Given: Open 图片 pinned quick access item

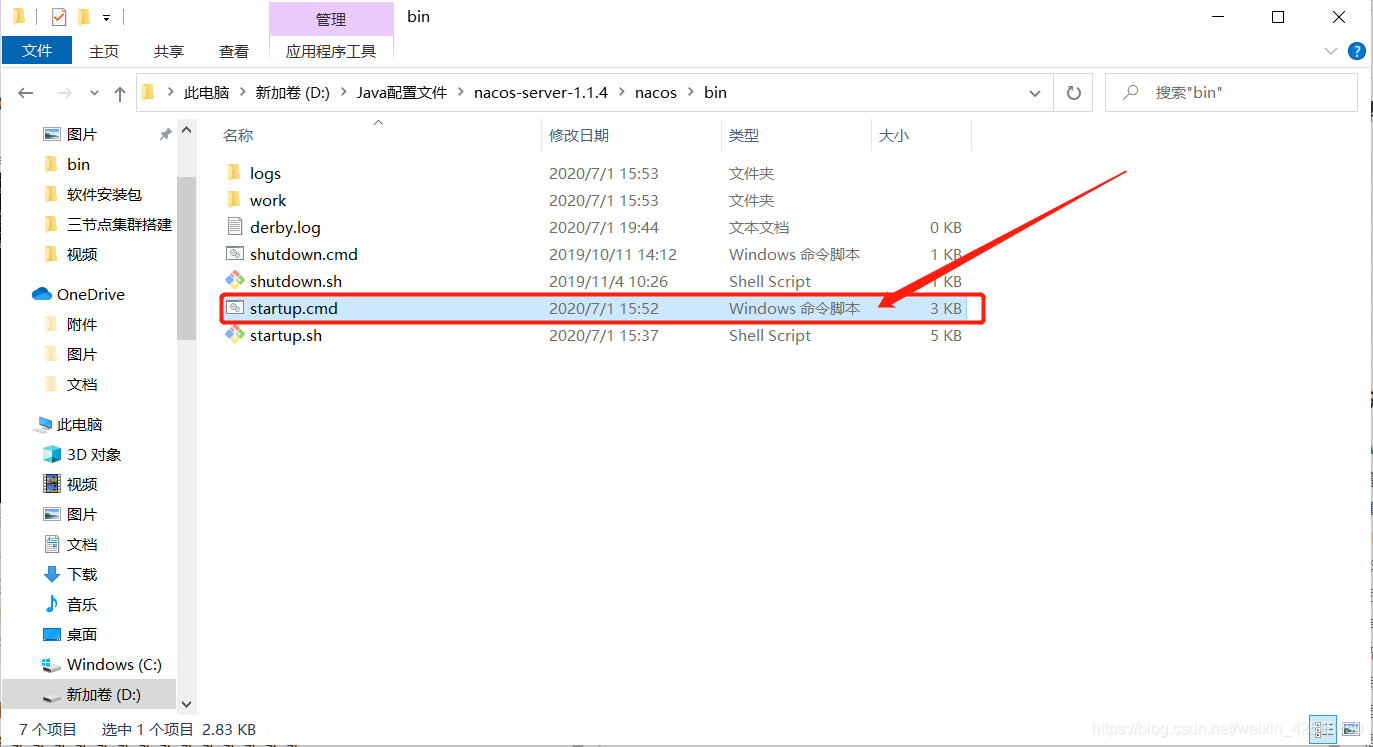Looking at the screenshot, I should [x=82, y=134].
